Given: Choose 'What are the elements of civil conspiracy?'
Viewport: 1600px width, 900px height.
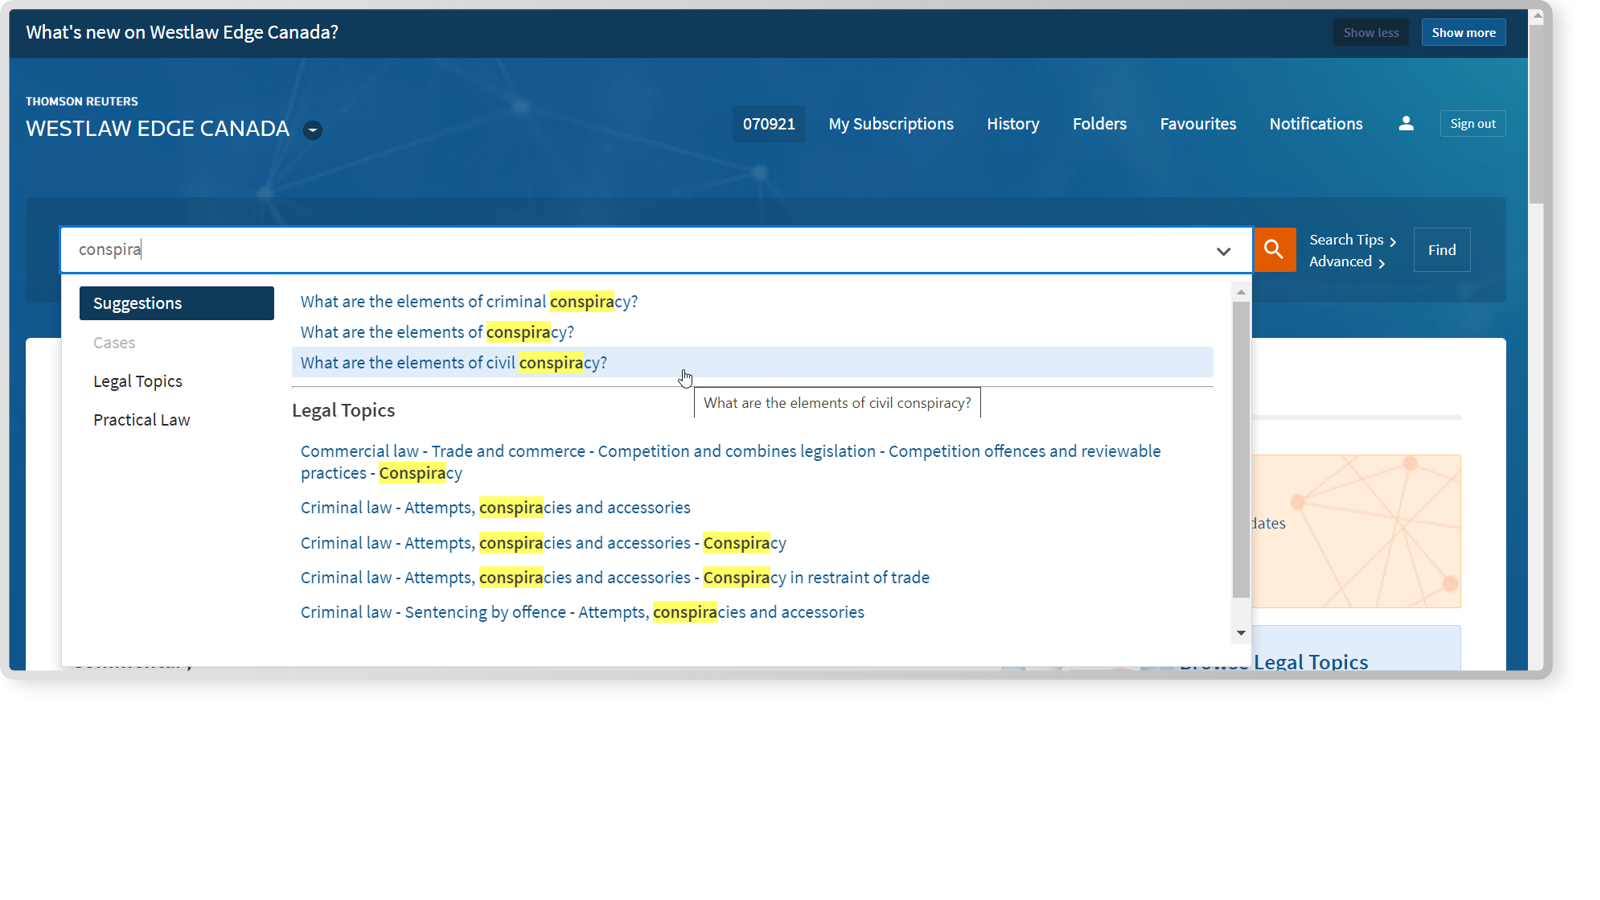Looking at the screenshot, I should click(x=752, y=362).
